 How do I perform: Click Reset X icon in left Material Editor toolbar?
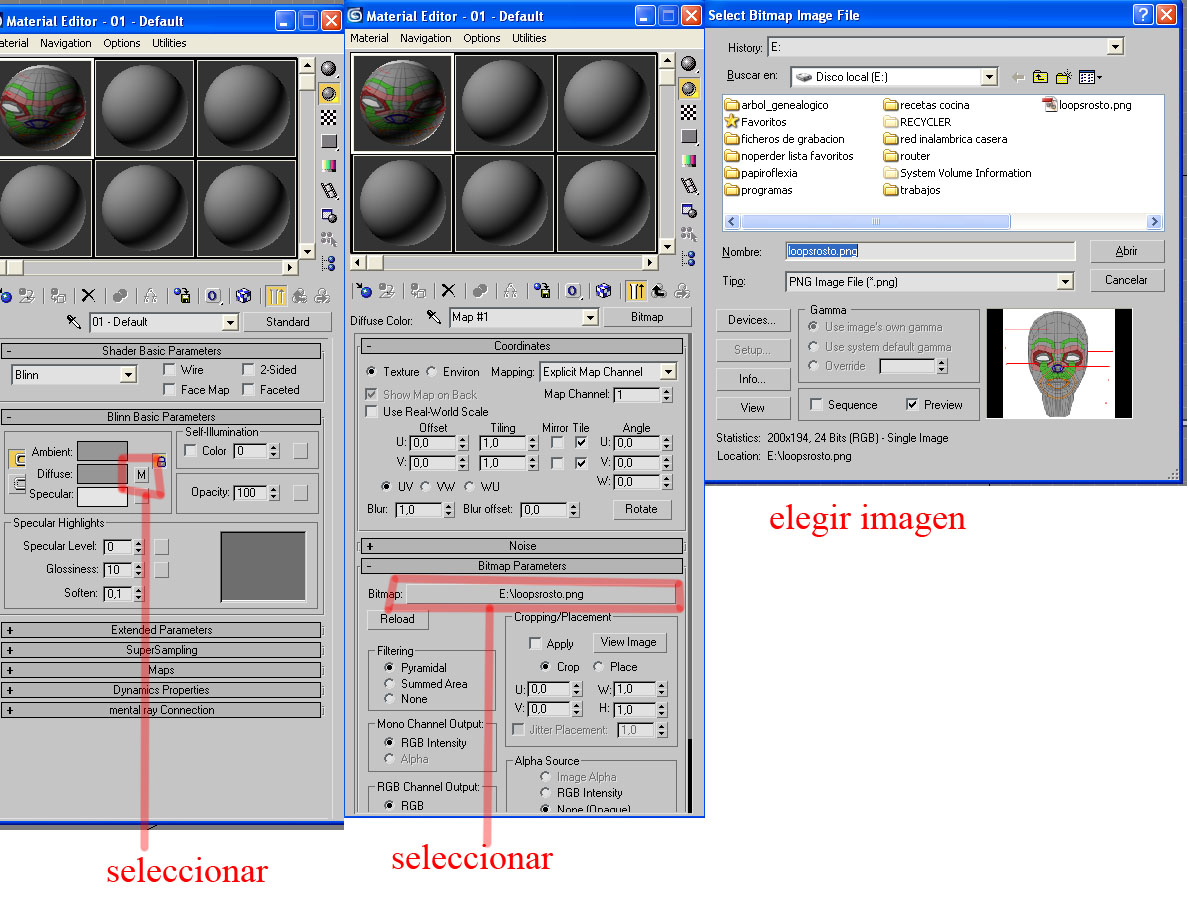tap(88, 296)
